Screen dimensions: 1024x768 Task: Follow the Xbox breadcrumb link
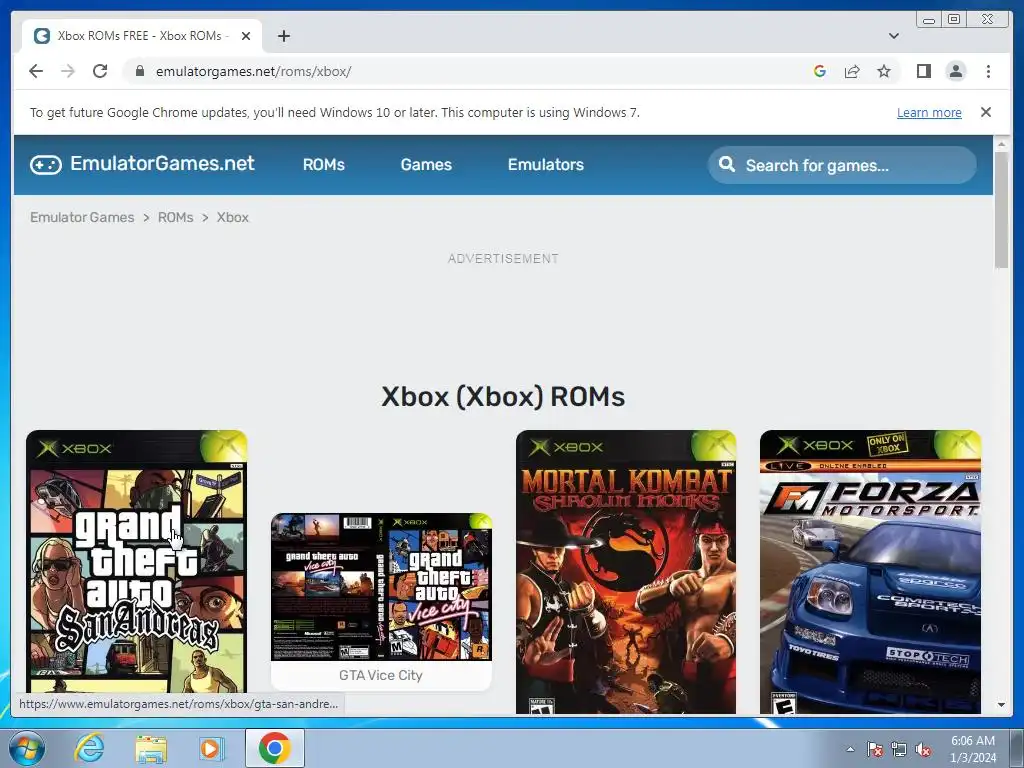pyautogui.click(x=232, y=217)
